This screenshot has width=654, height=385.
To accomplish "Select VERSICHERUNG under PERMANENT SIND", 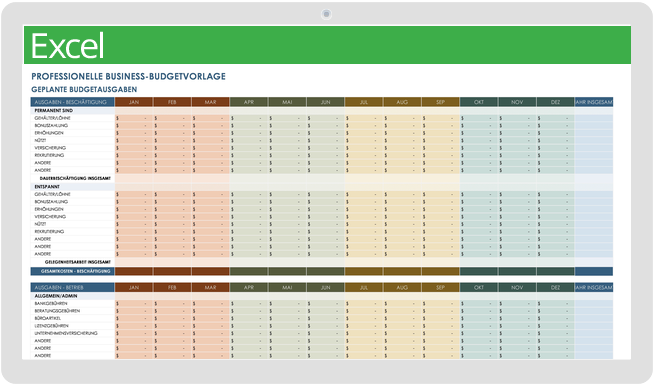I will (50, 148).
